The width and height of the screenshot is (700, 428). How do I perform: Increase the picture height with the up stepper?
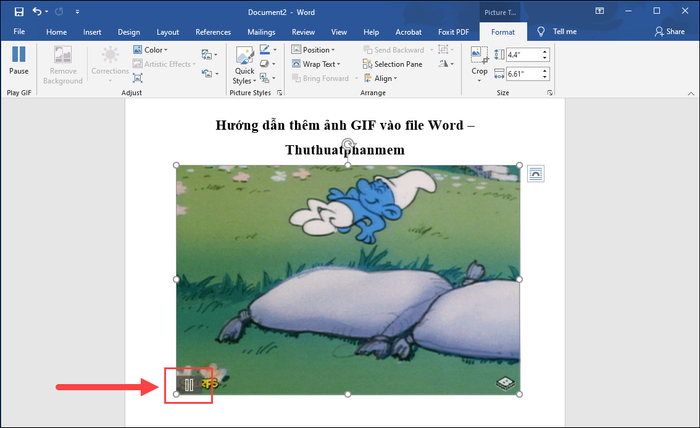[545, 52]
